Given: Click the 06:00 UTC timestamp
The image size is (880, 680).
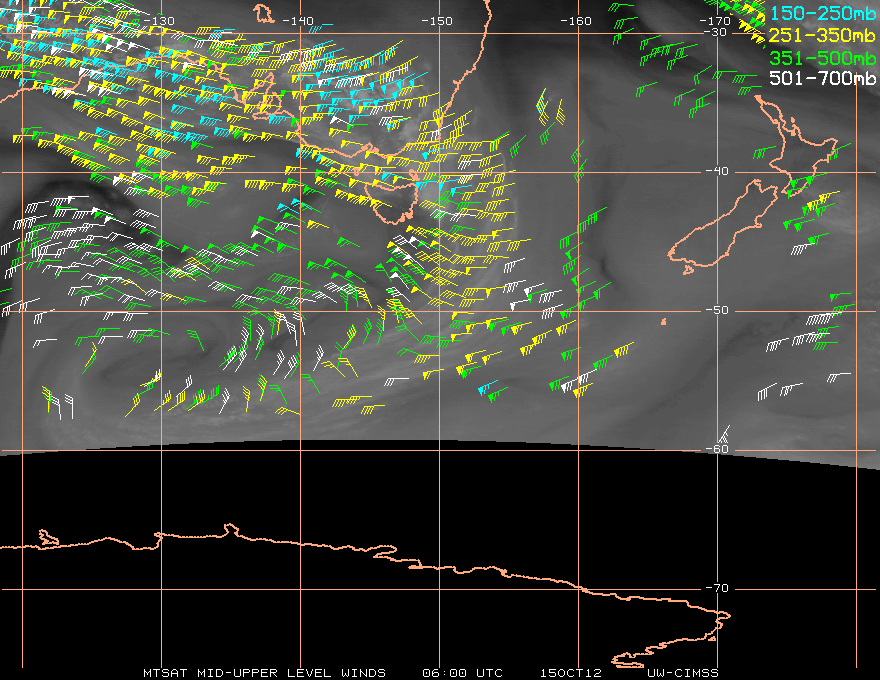Looking at the screenshot, I should coord(462,673).
